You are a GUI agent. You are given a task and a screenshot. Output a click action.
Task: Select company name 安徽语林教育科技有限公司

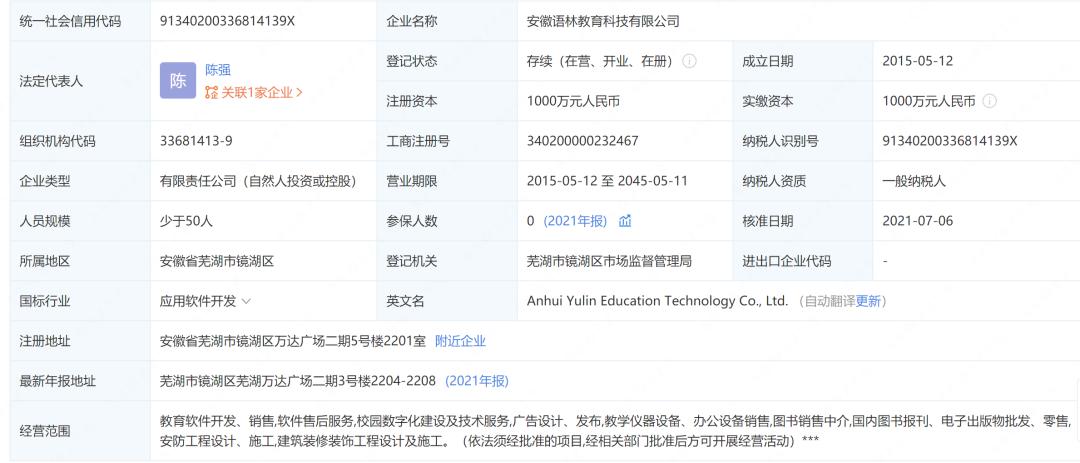[603, 21]
